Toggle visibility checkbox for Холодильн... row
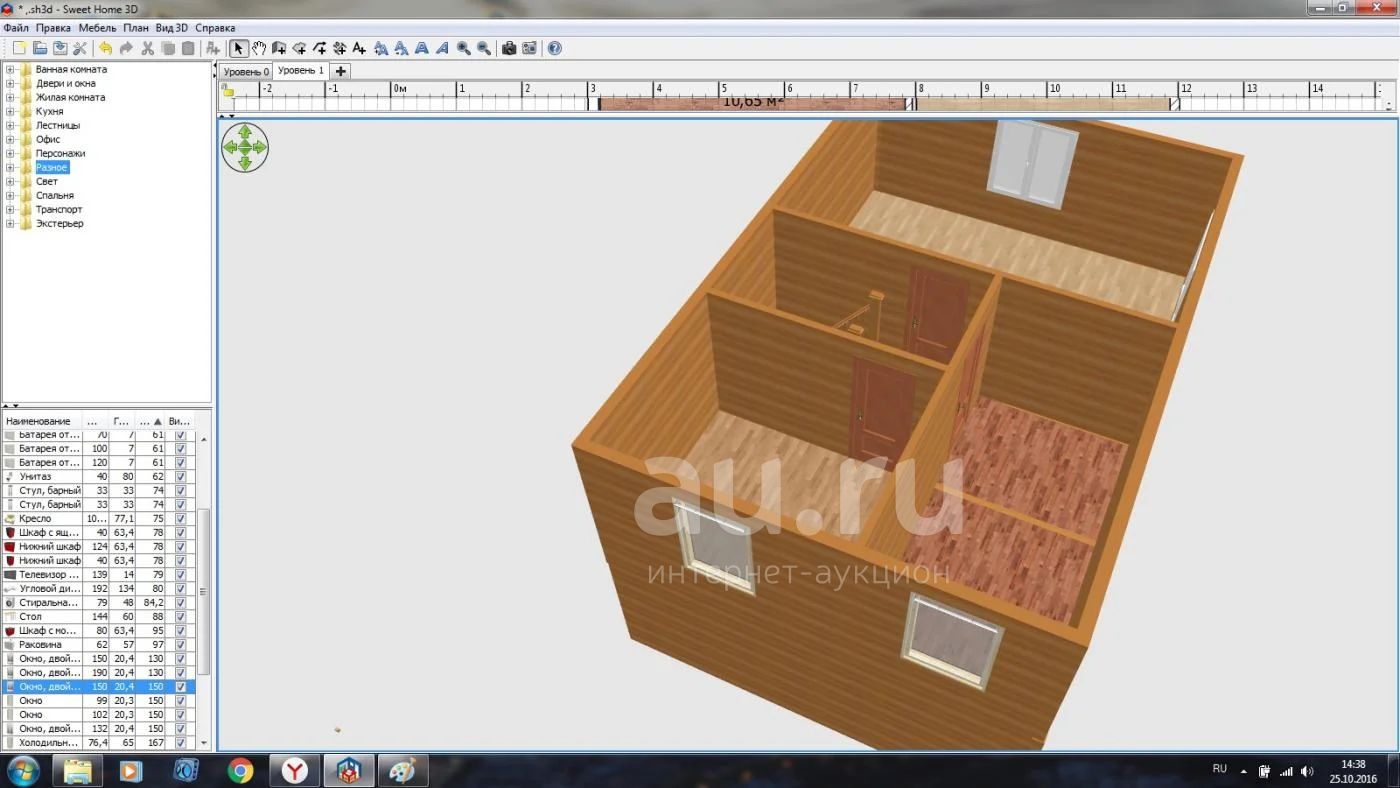Image resolution: width=1400 pixels, height=788 pixels. (x=180, y=743)
